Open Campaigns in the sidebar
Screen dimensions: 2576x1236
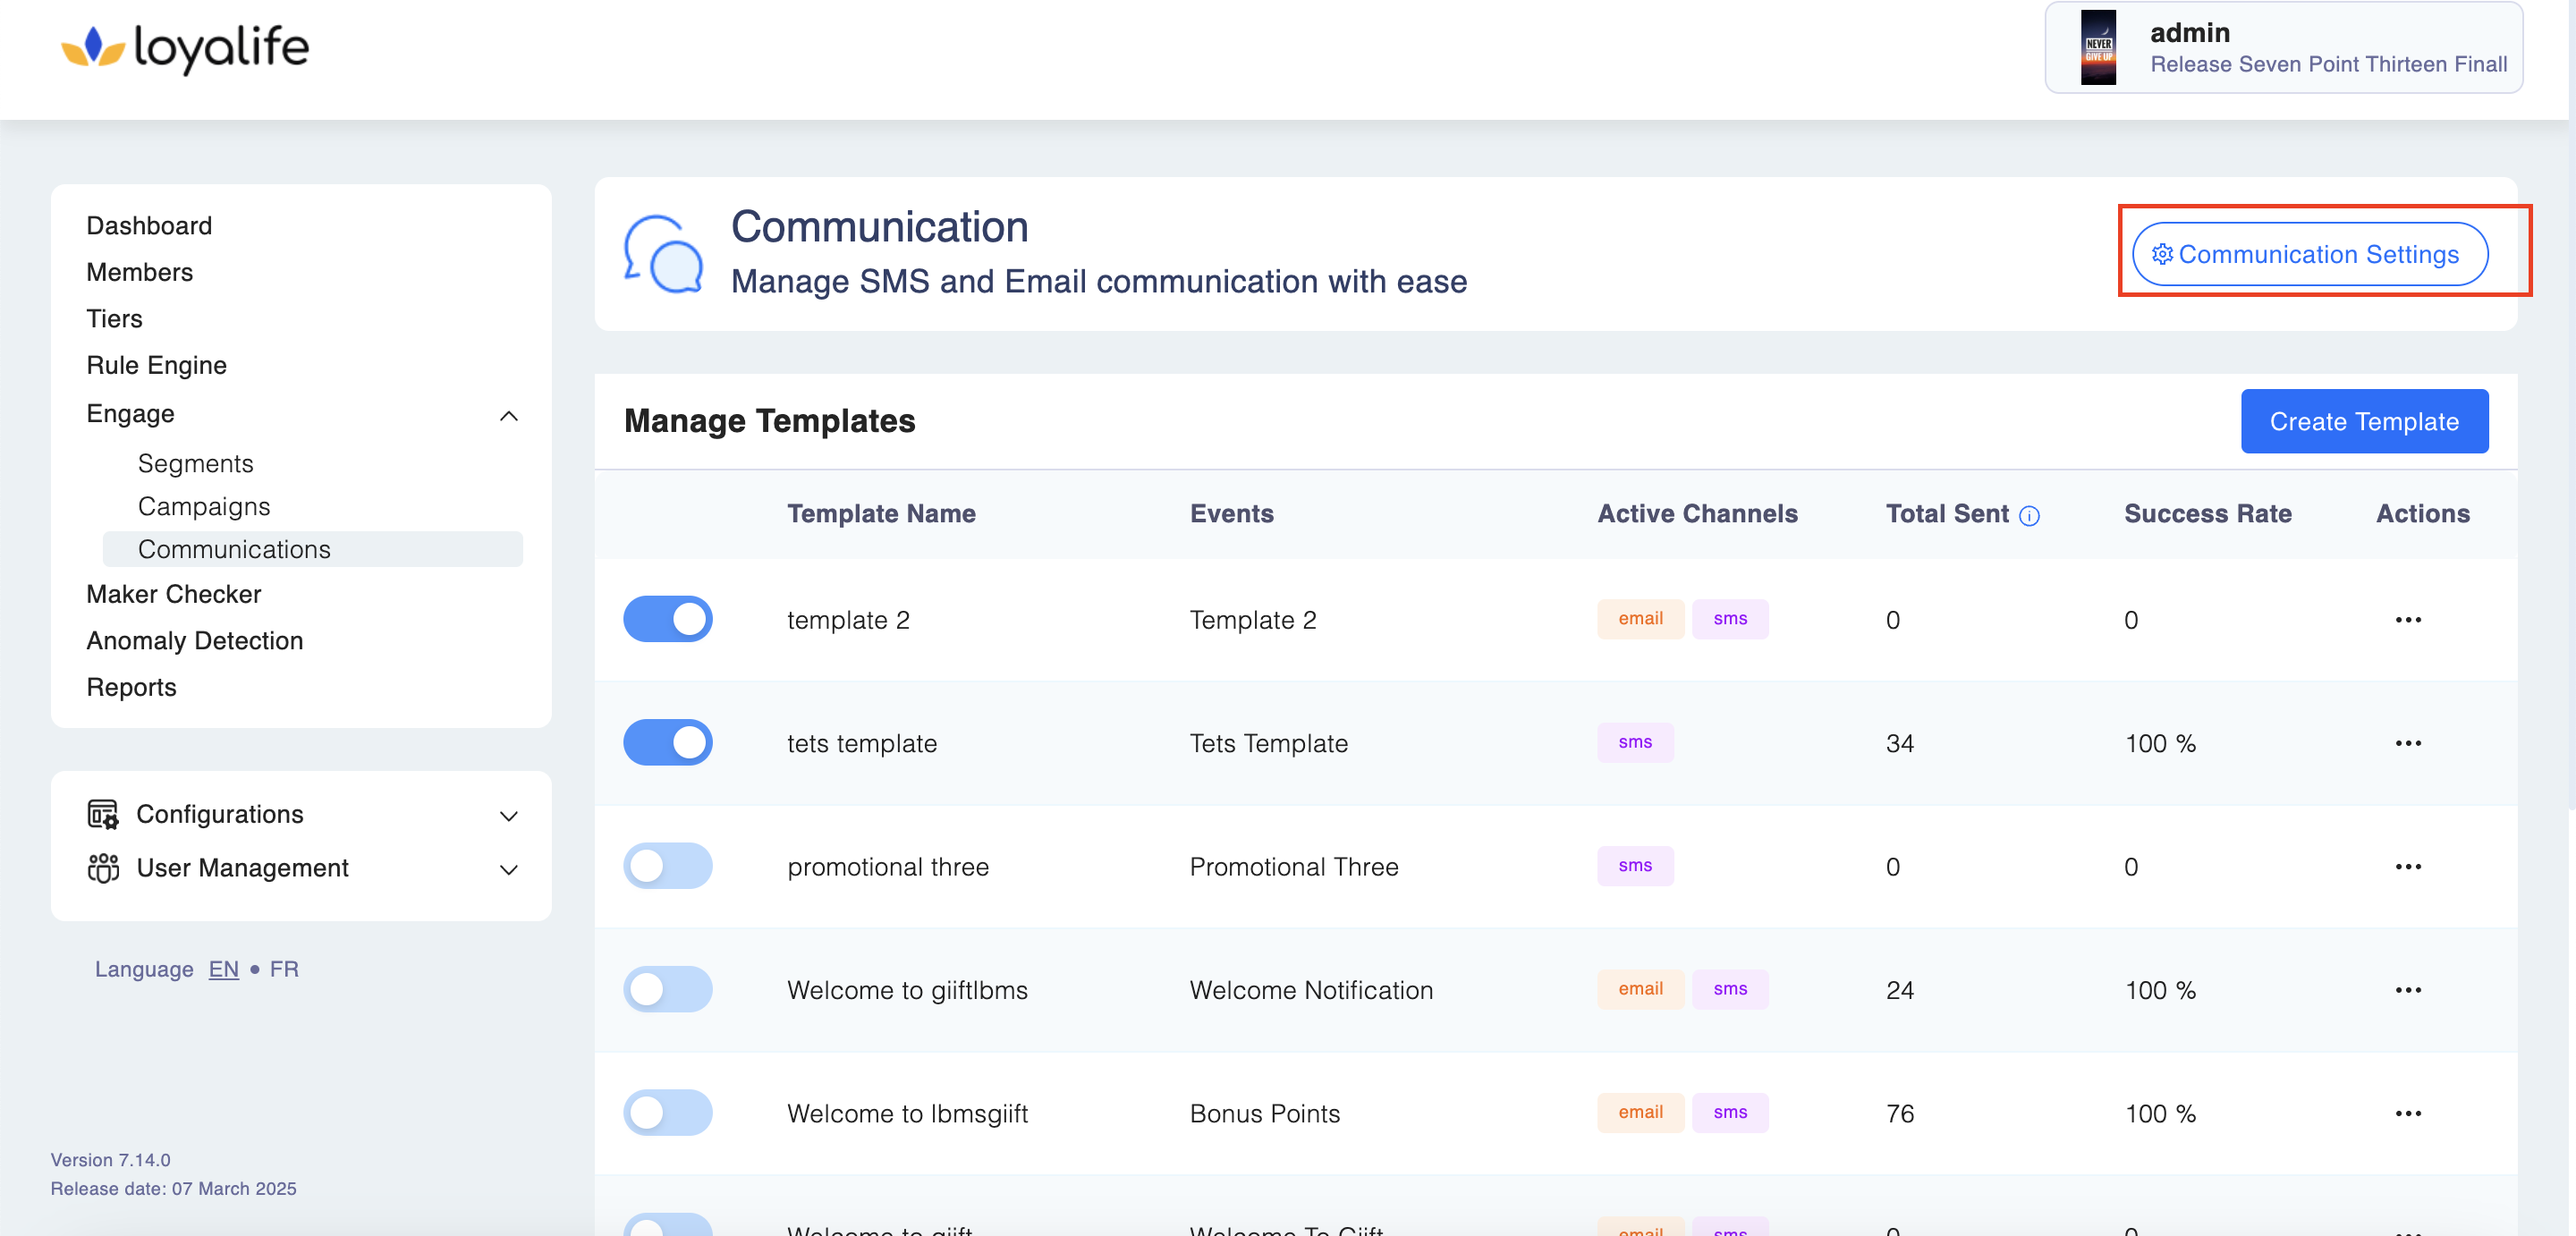pyautogui.click(x=204, y=506)
